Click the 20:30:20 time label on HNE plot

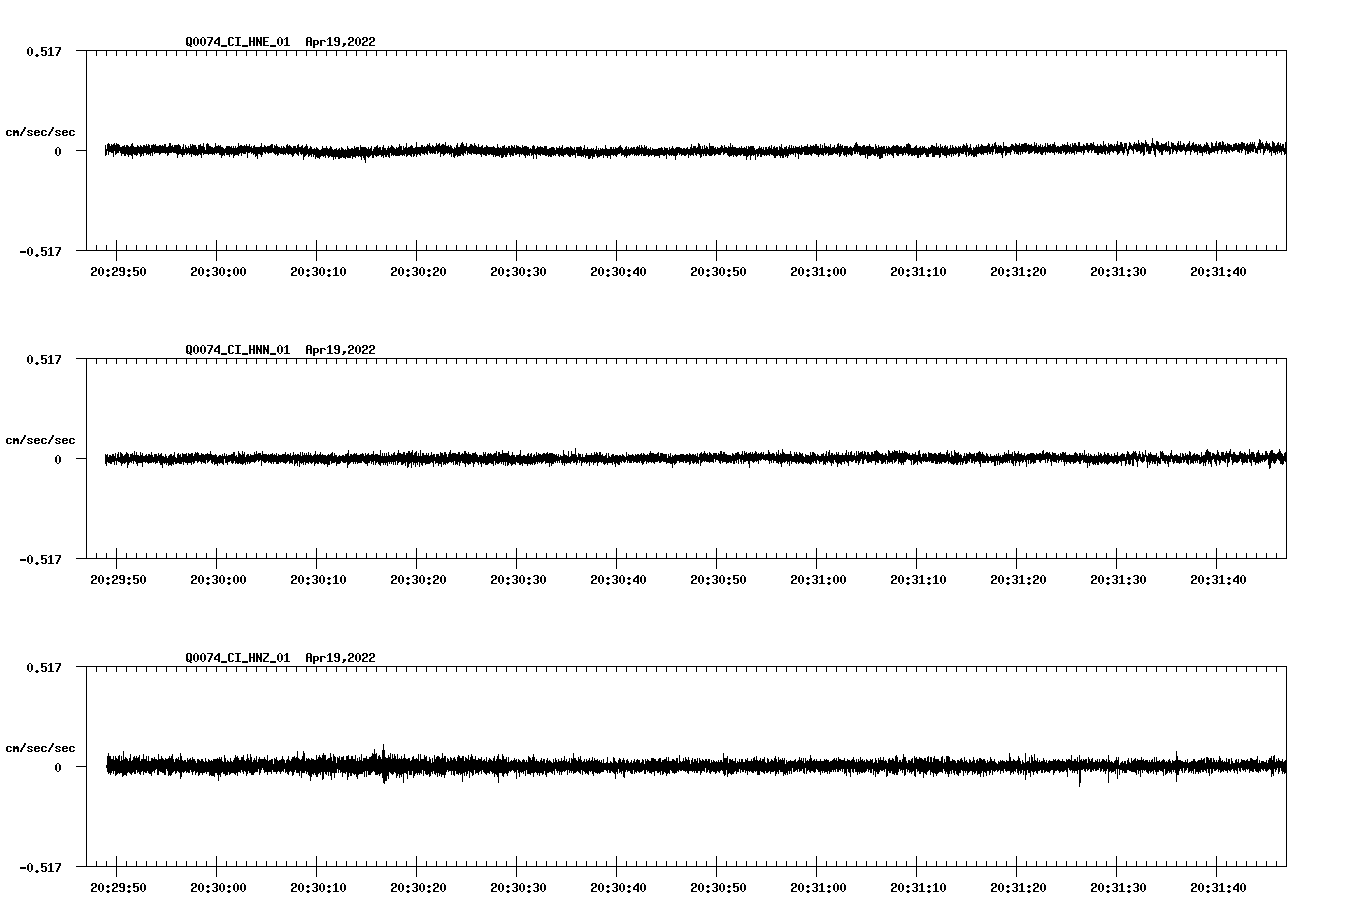(x=418, y=272)
